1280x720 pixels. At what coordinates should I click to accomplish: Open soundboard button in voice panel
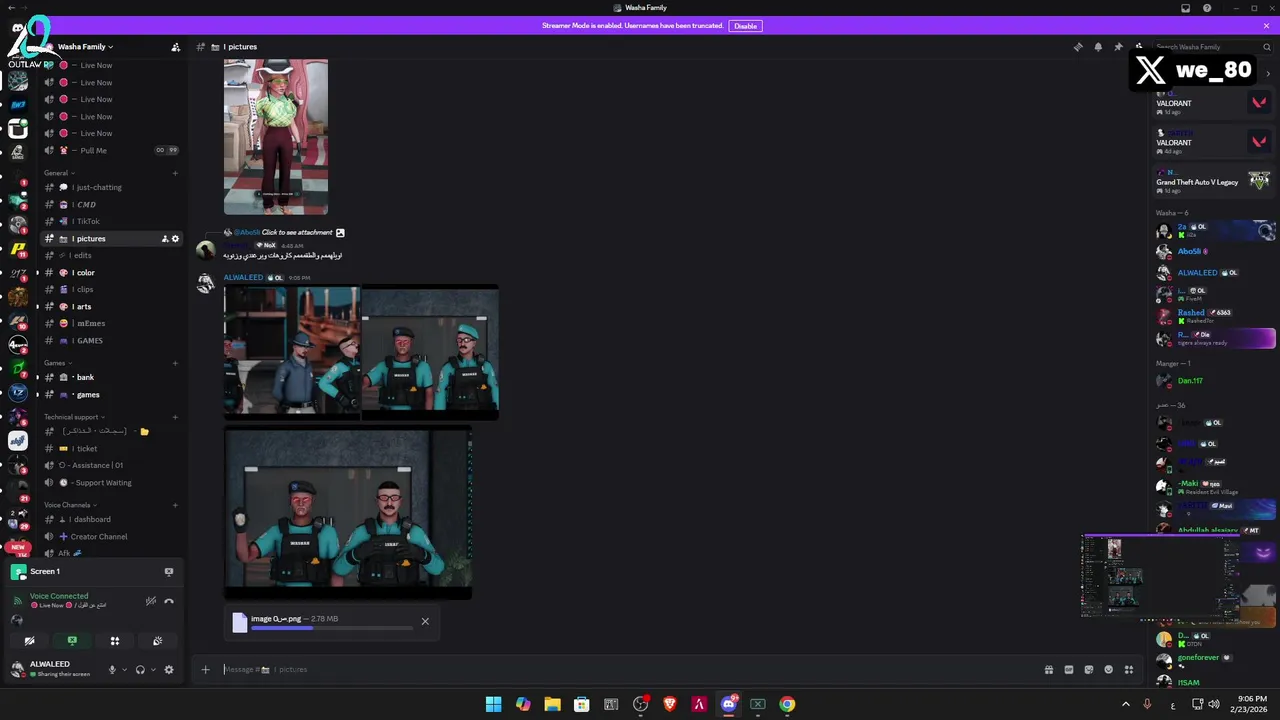pos(157,641)
